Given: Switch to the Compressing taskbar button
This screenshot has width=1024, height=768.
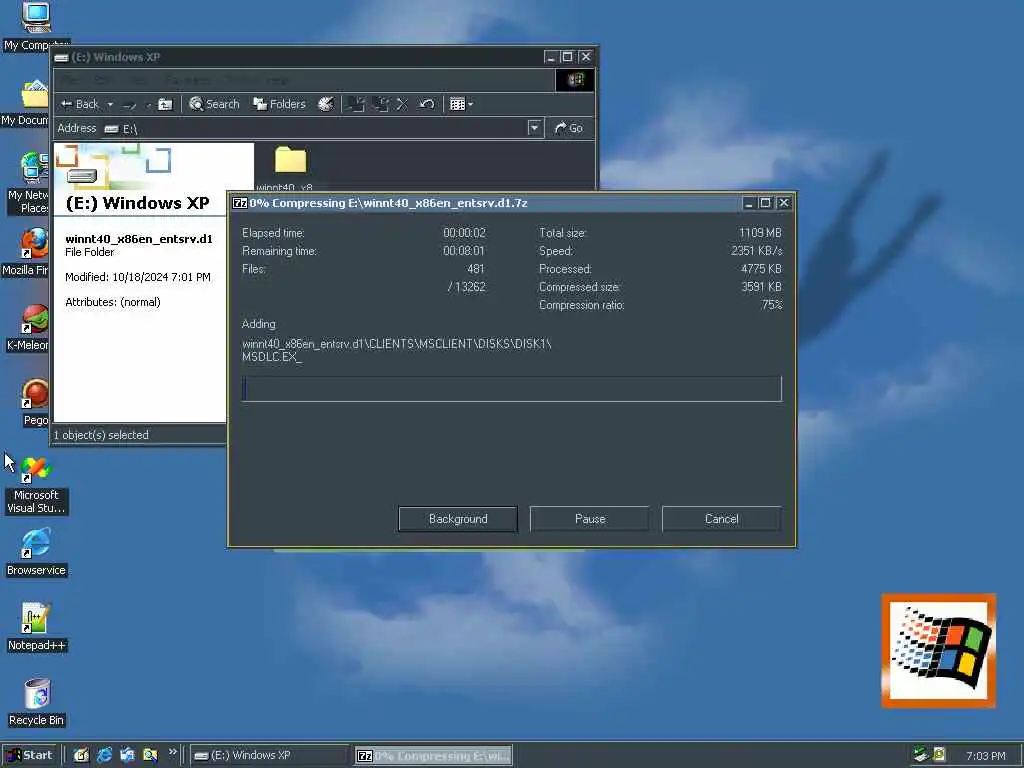Looking at the screenshot, I should (x=434, y=756).
